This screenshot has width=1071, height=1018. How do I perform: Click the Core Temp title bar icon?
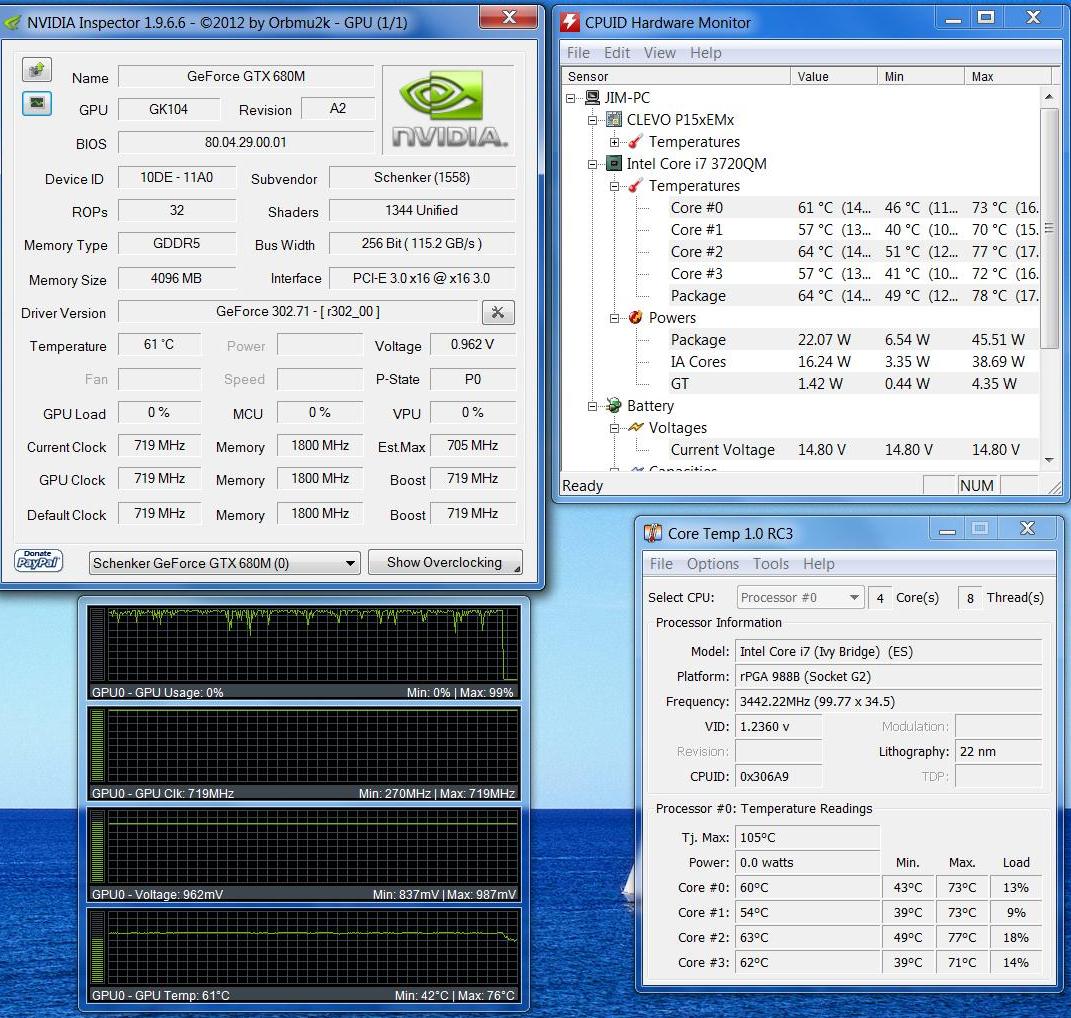click(653, 533)
